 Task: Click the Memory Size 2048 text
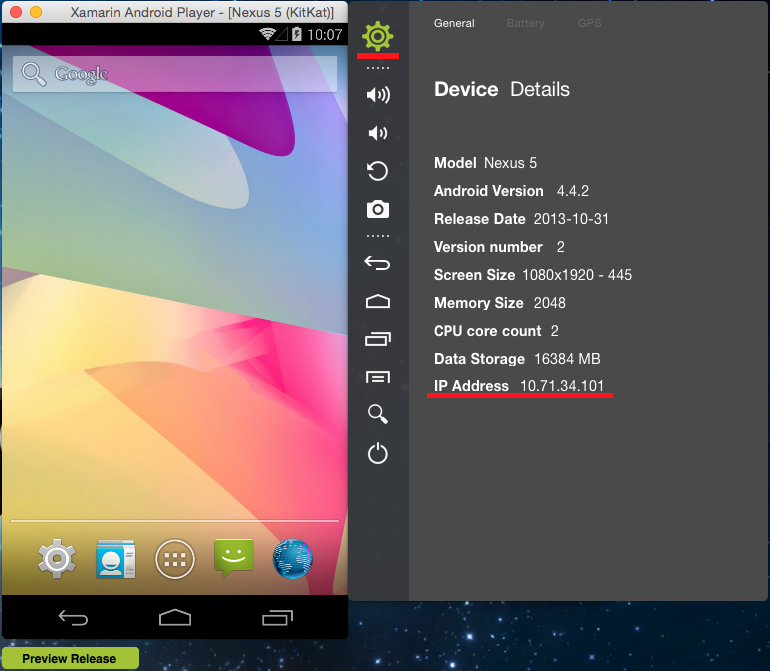pyautogui.click(x=500, y=303)
